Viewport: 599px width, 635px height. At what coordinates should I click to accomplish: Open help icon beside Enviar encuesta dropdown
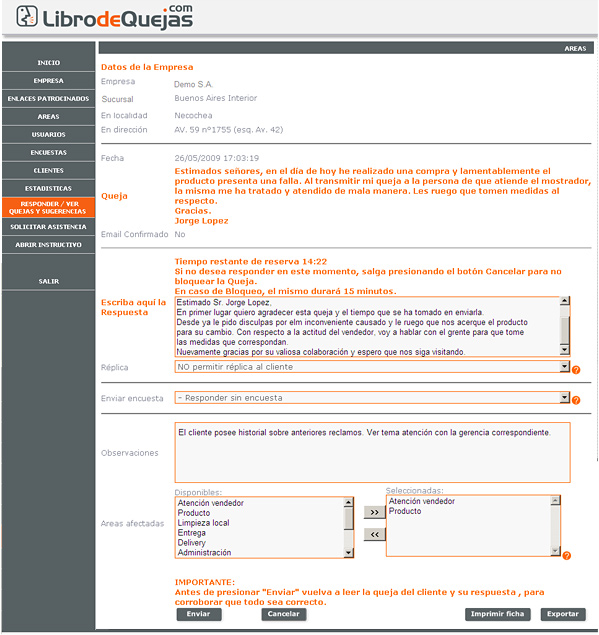coord(576,400)
